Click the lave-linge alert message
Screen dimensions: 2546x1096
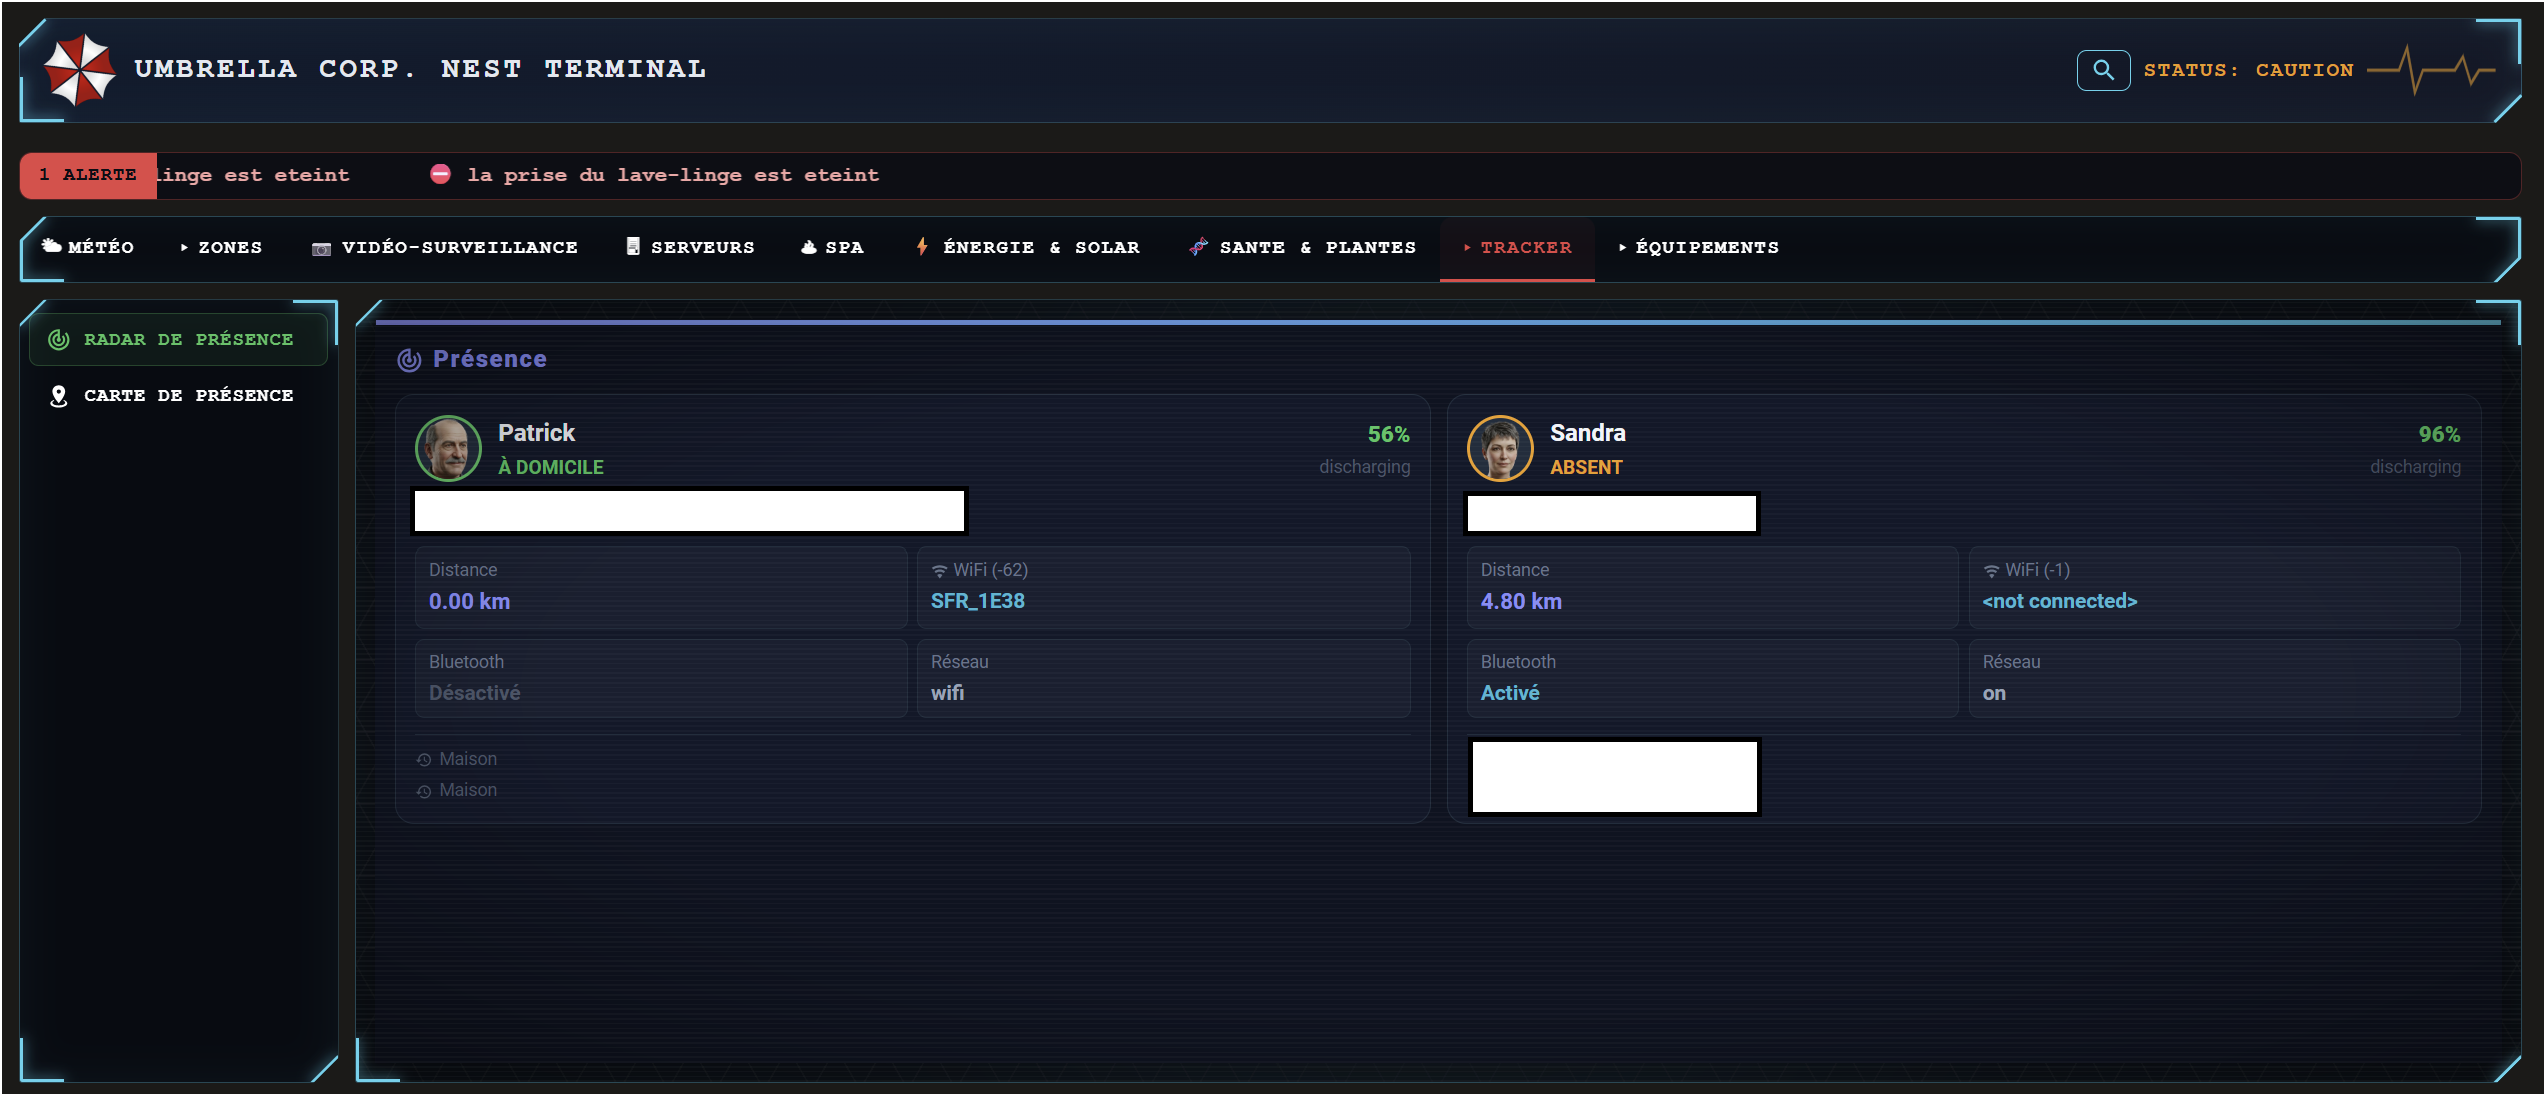[673, 175]
